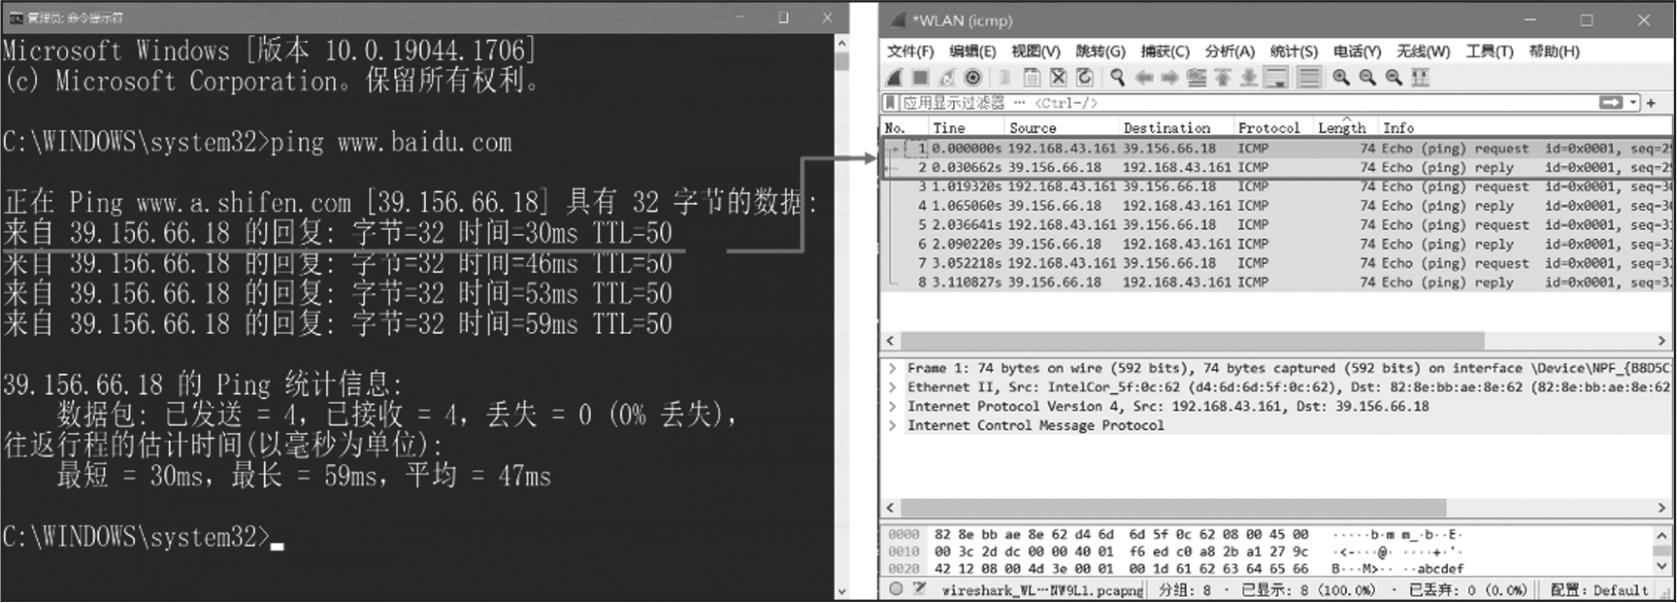Go forward in packet history
1677x603 pixels.
1169,77
